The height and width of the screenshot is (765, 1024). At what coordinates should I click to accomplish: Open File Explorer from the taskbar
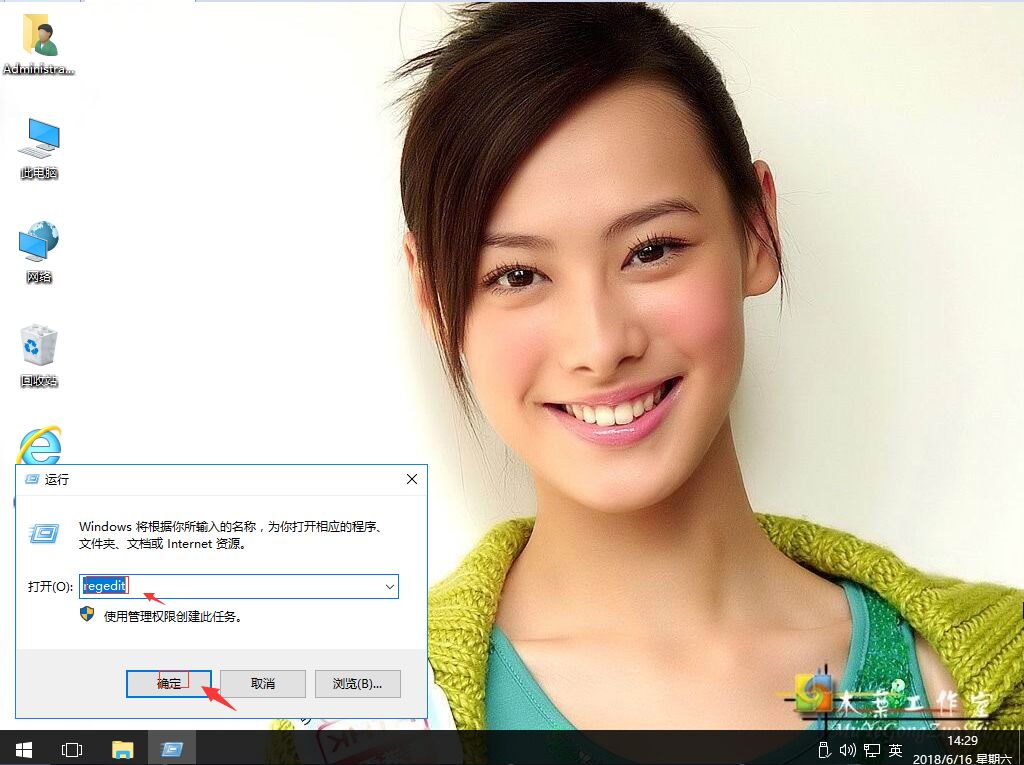pos(124,748)
